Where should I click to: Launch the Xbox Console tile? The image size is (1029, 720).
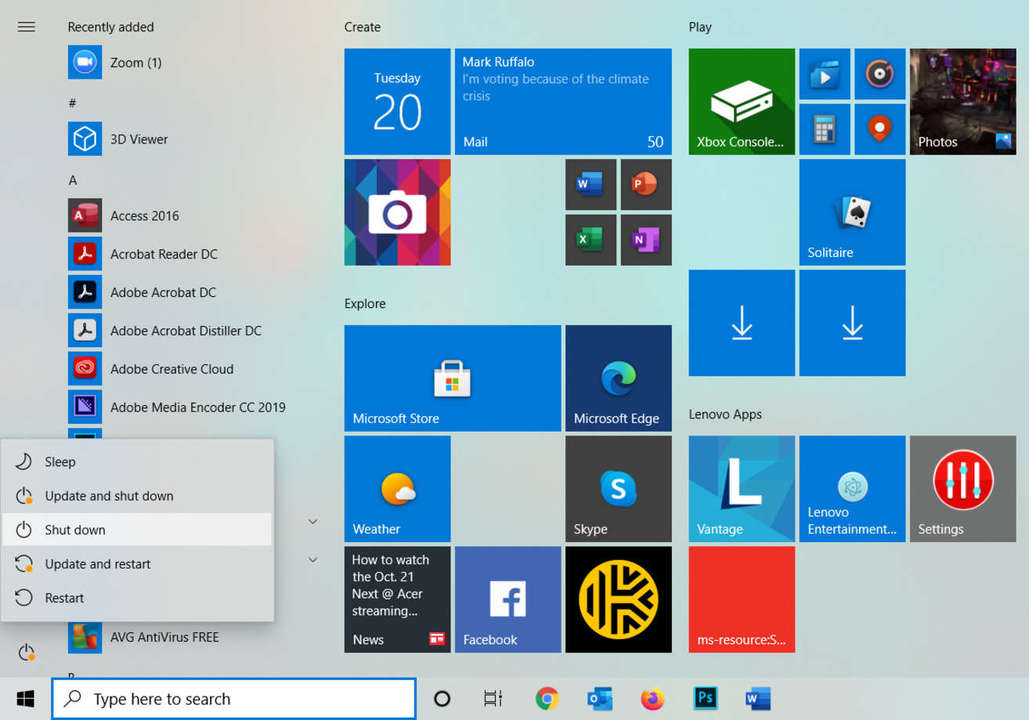click(742, 102)
